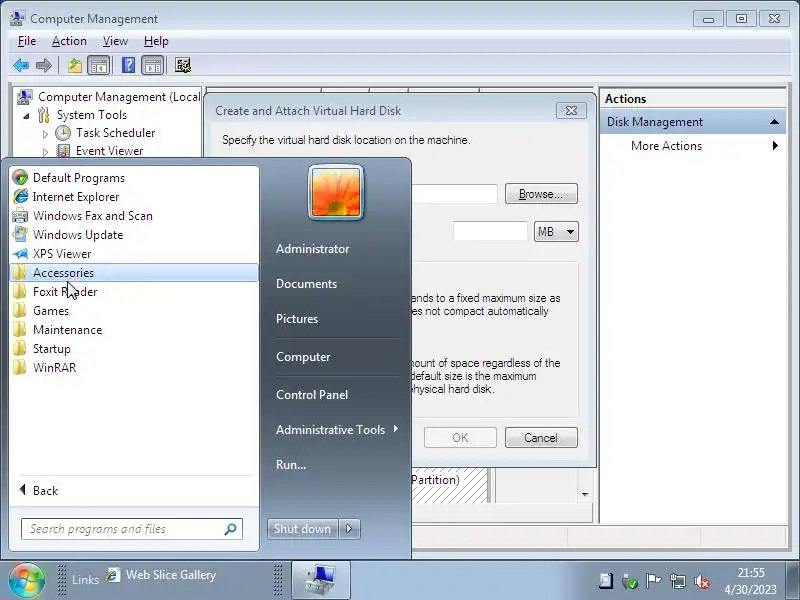Screen dimensions: 800x600
Task: Click the Back arrow toolbar icon
Action: pos(21,65)
